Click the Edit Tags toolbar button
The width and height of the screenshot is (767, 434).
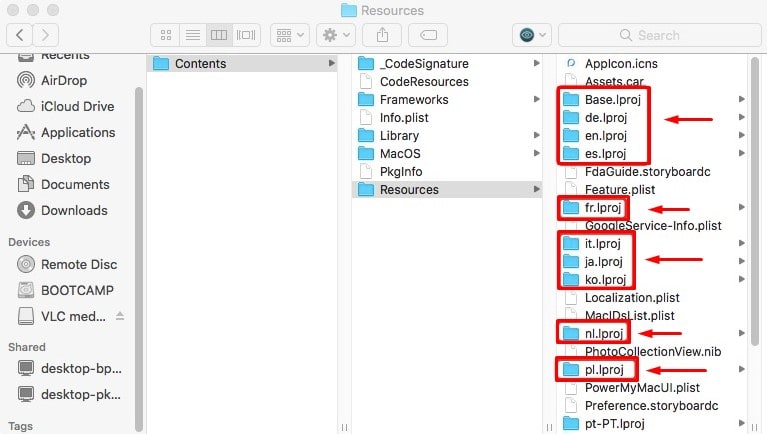click(428, 35)
